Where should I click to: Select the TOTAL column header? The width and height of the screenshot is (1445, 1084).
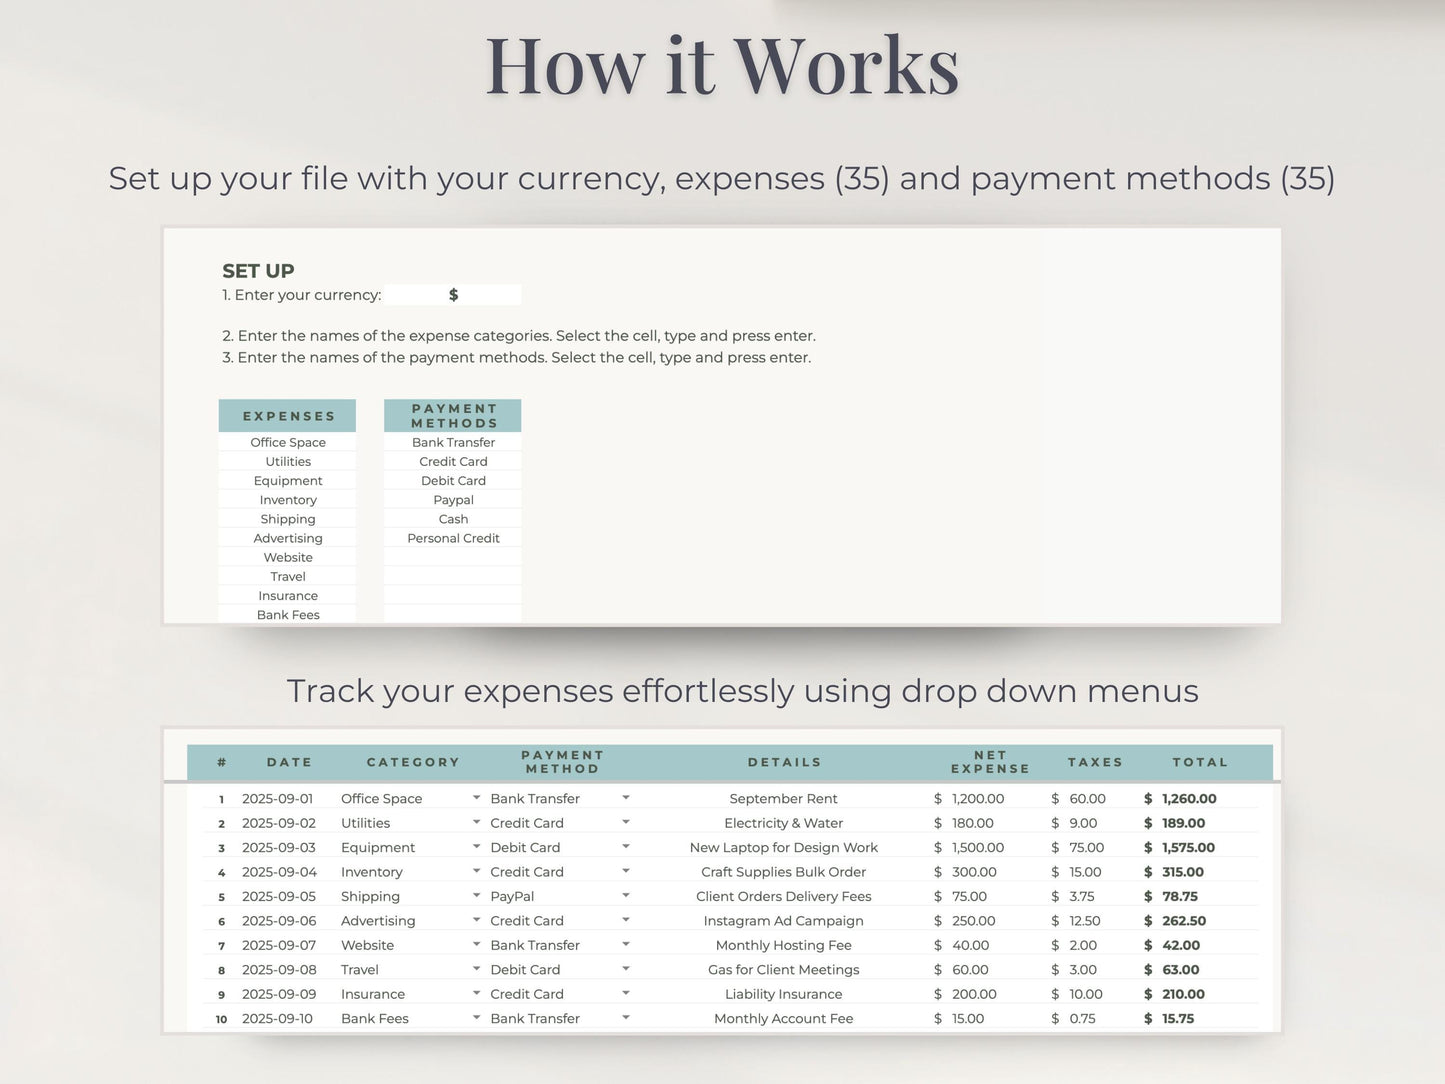point(1200,762)
